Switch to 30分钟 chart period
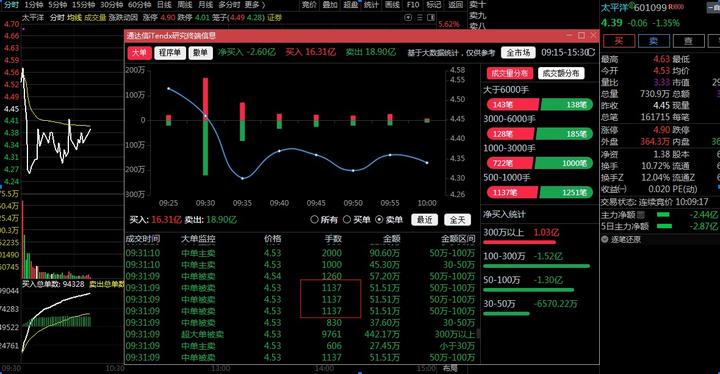Viewport: 720px width, 374px height. click(112, 5)
